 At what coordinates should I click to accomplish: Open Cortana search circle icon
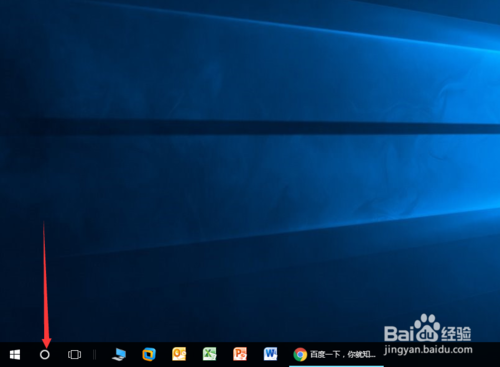click(45, 355)
